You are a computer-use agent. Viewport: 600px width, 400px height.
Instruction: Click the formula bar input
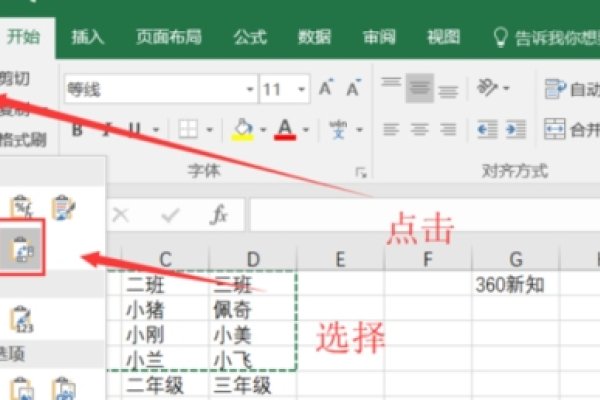425,215
